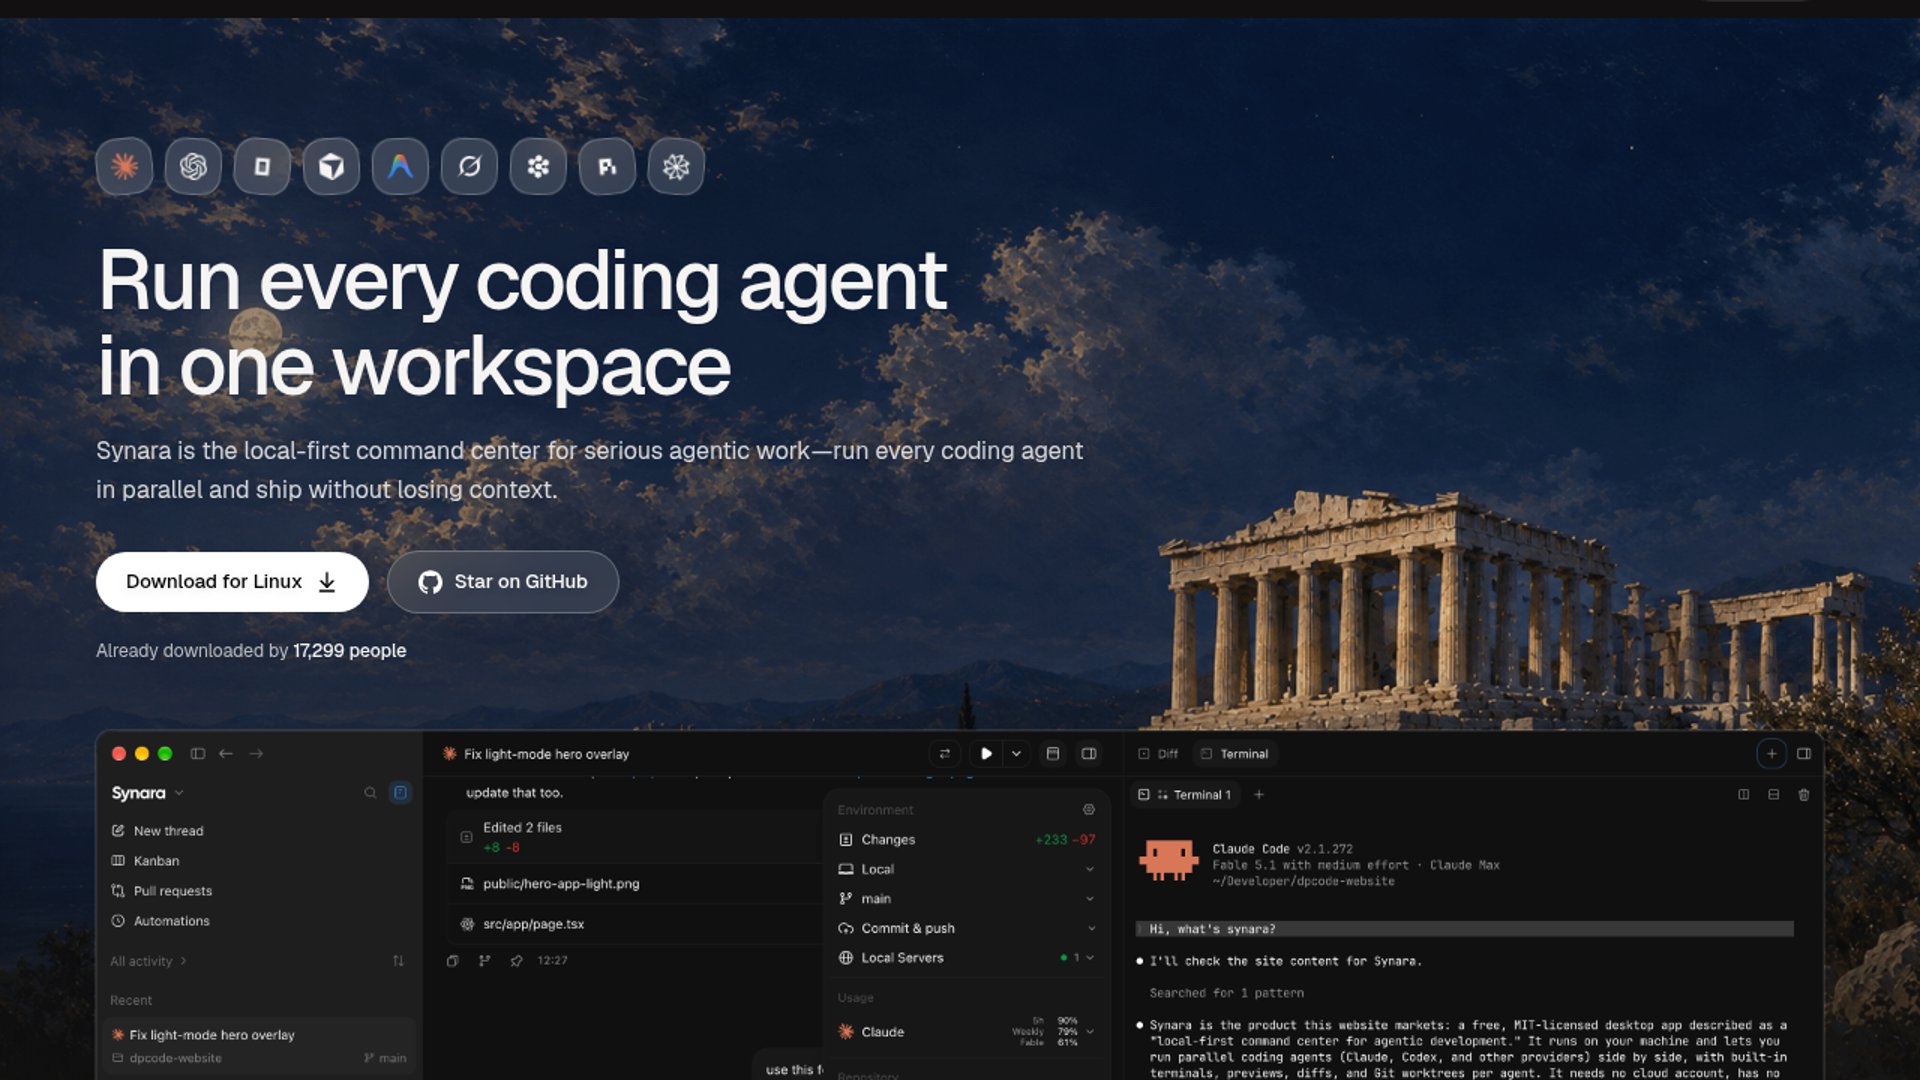Click the Claude starburst agent icon in hero row
Image resolution: width=1920 pixels, height=1080 pixels.
124,166
